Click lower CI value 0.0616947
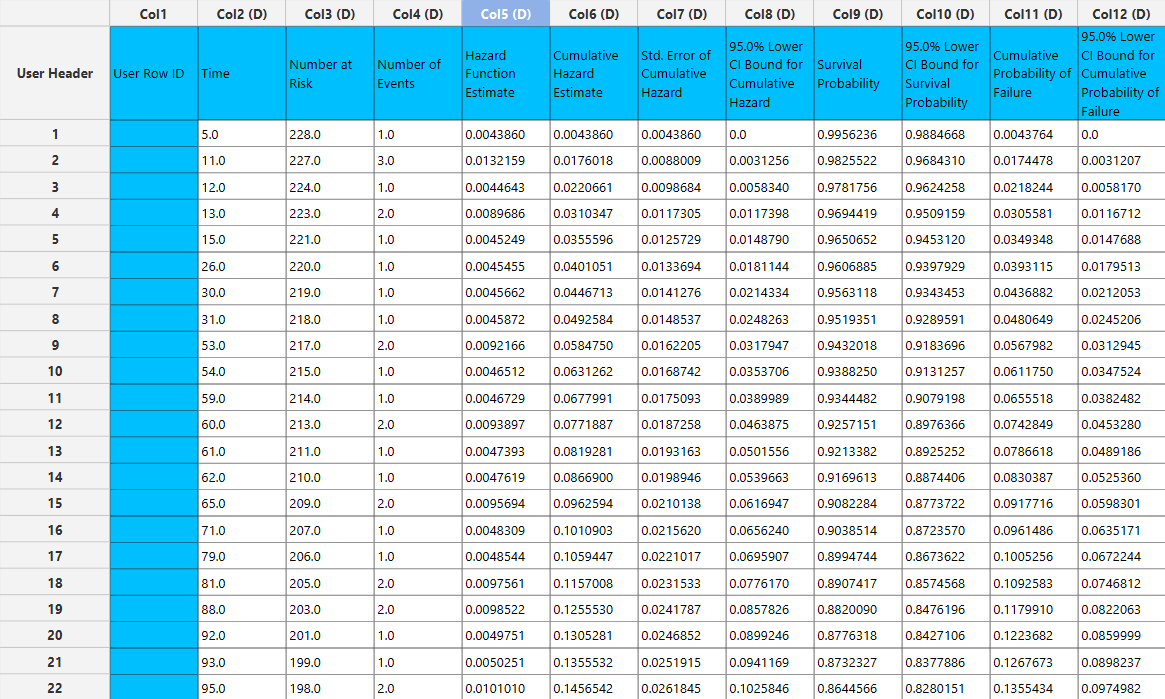This screenshot has height=699, width=1165. click(770, 504)
